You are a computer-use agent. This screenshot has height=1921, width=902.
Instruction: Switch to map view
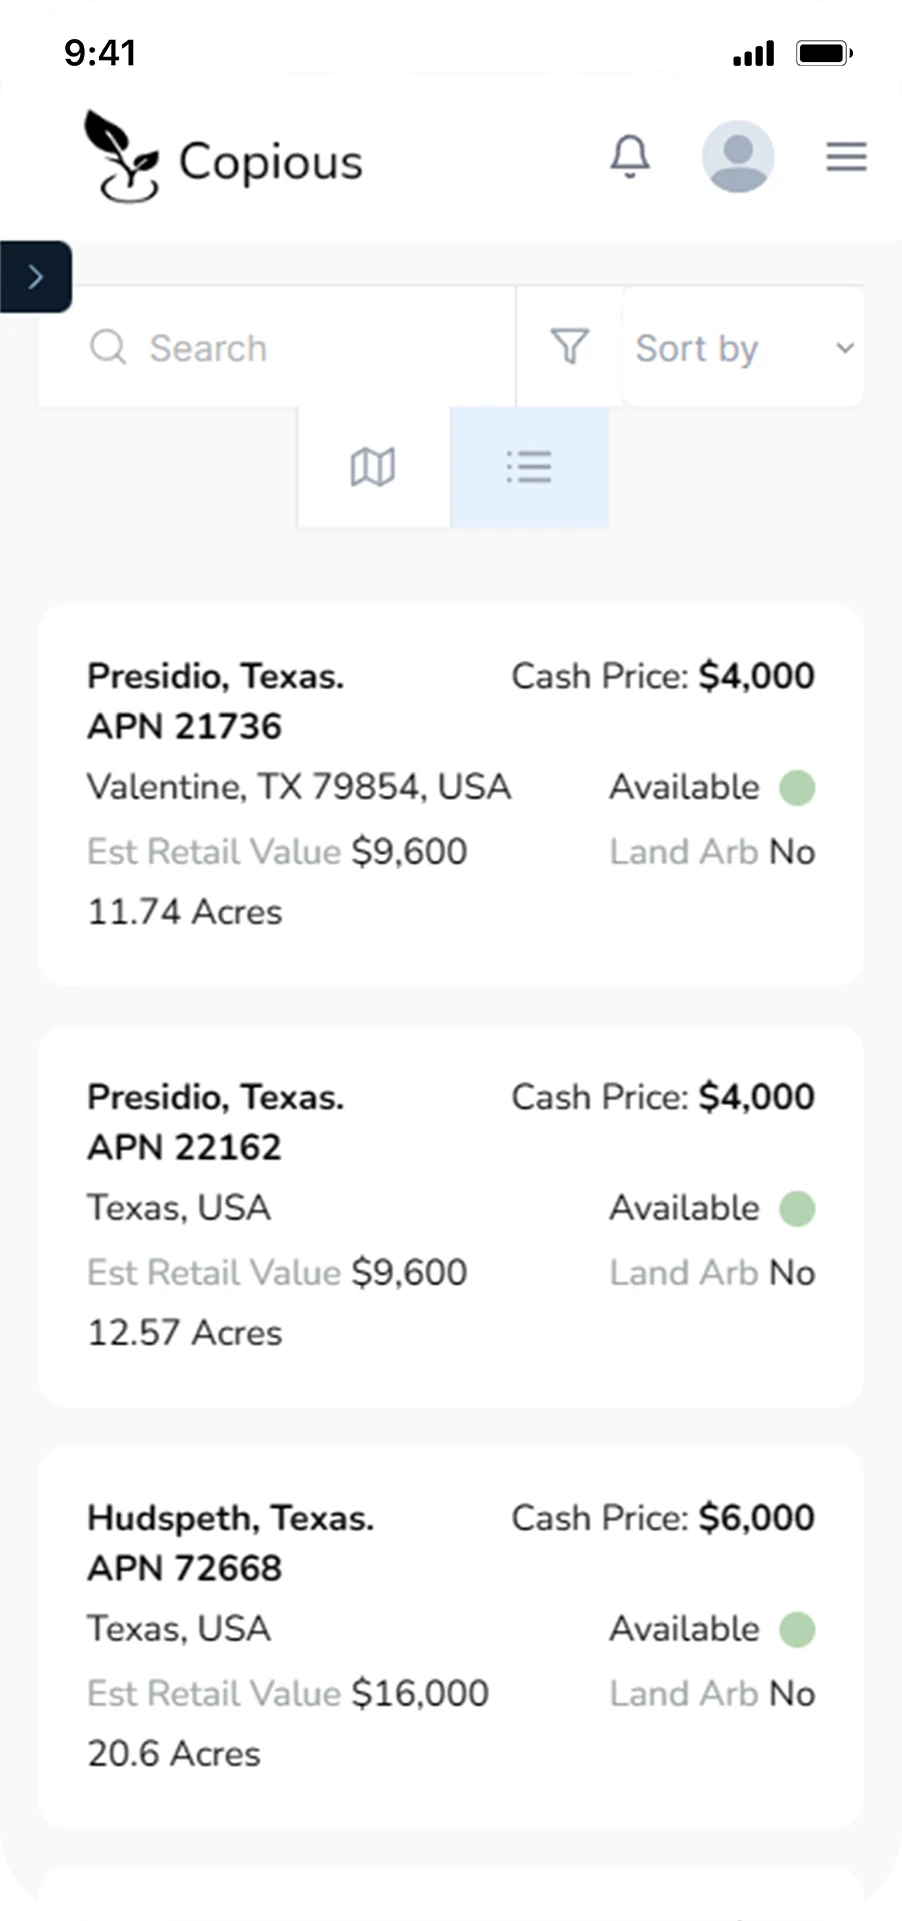(373, 467)
